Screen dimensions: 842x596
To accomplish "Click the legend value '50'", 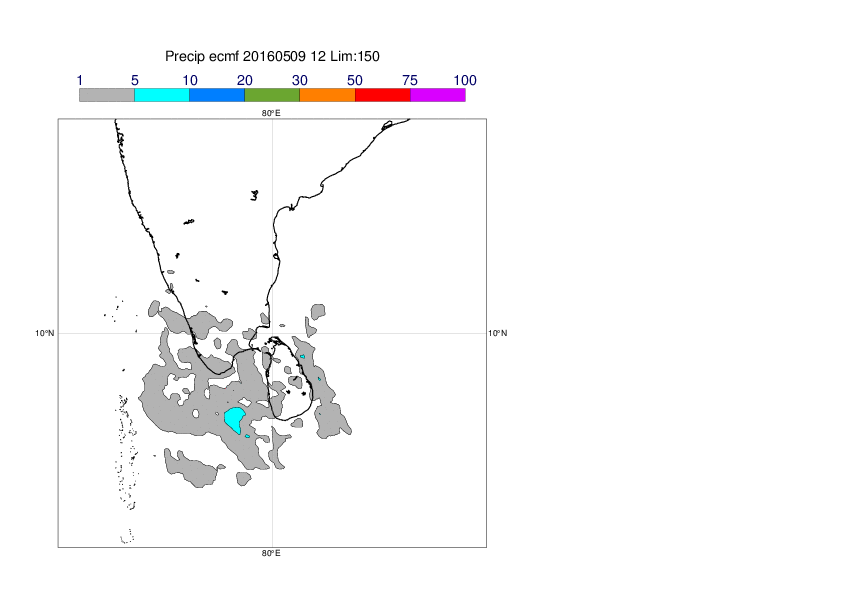I will (x=355, y=81).
